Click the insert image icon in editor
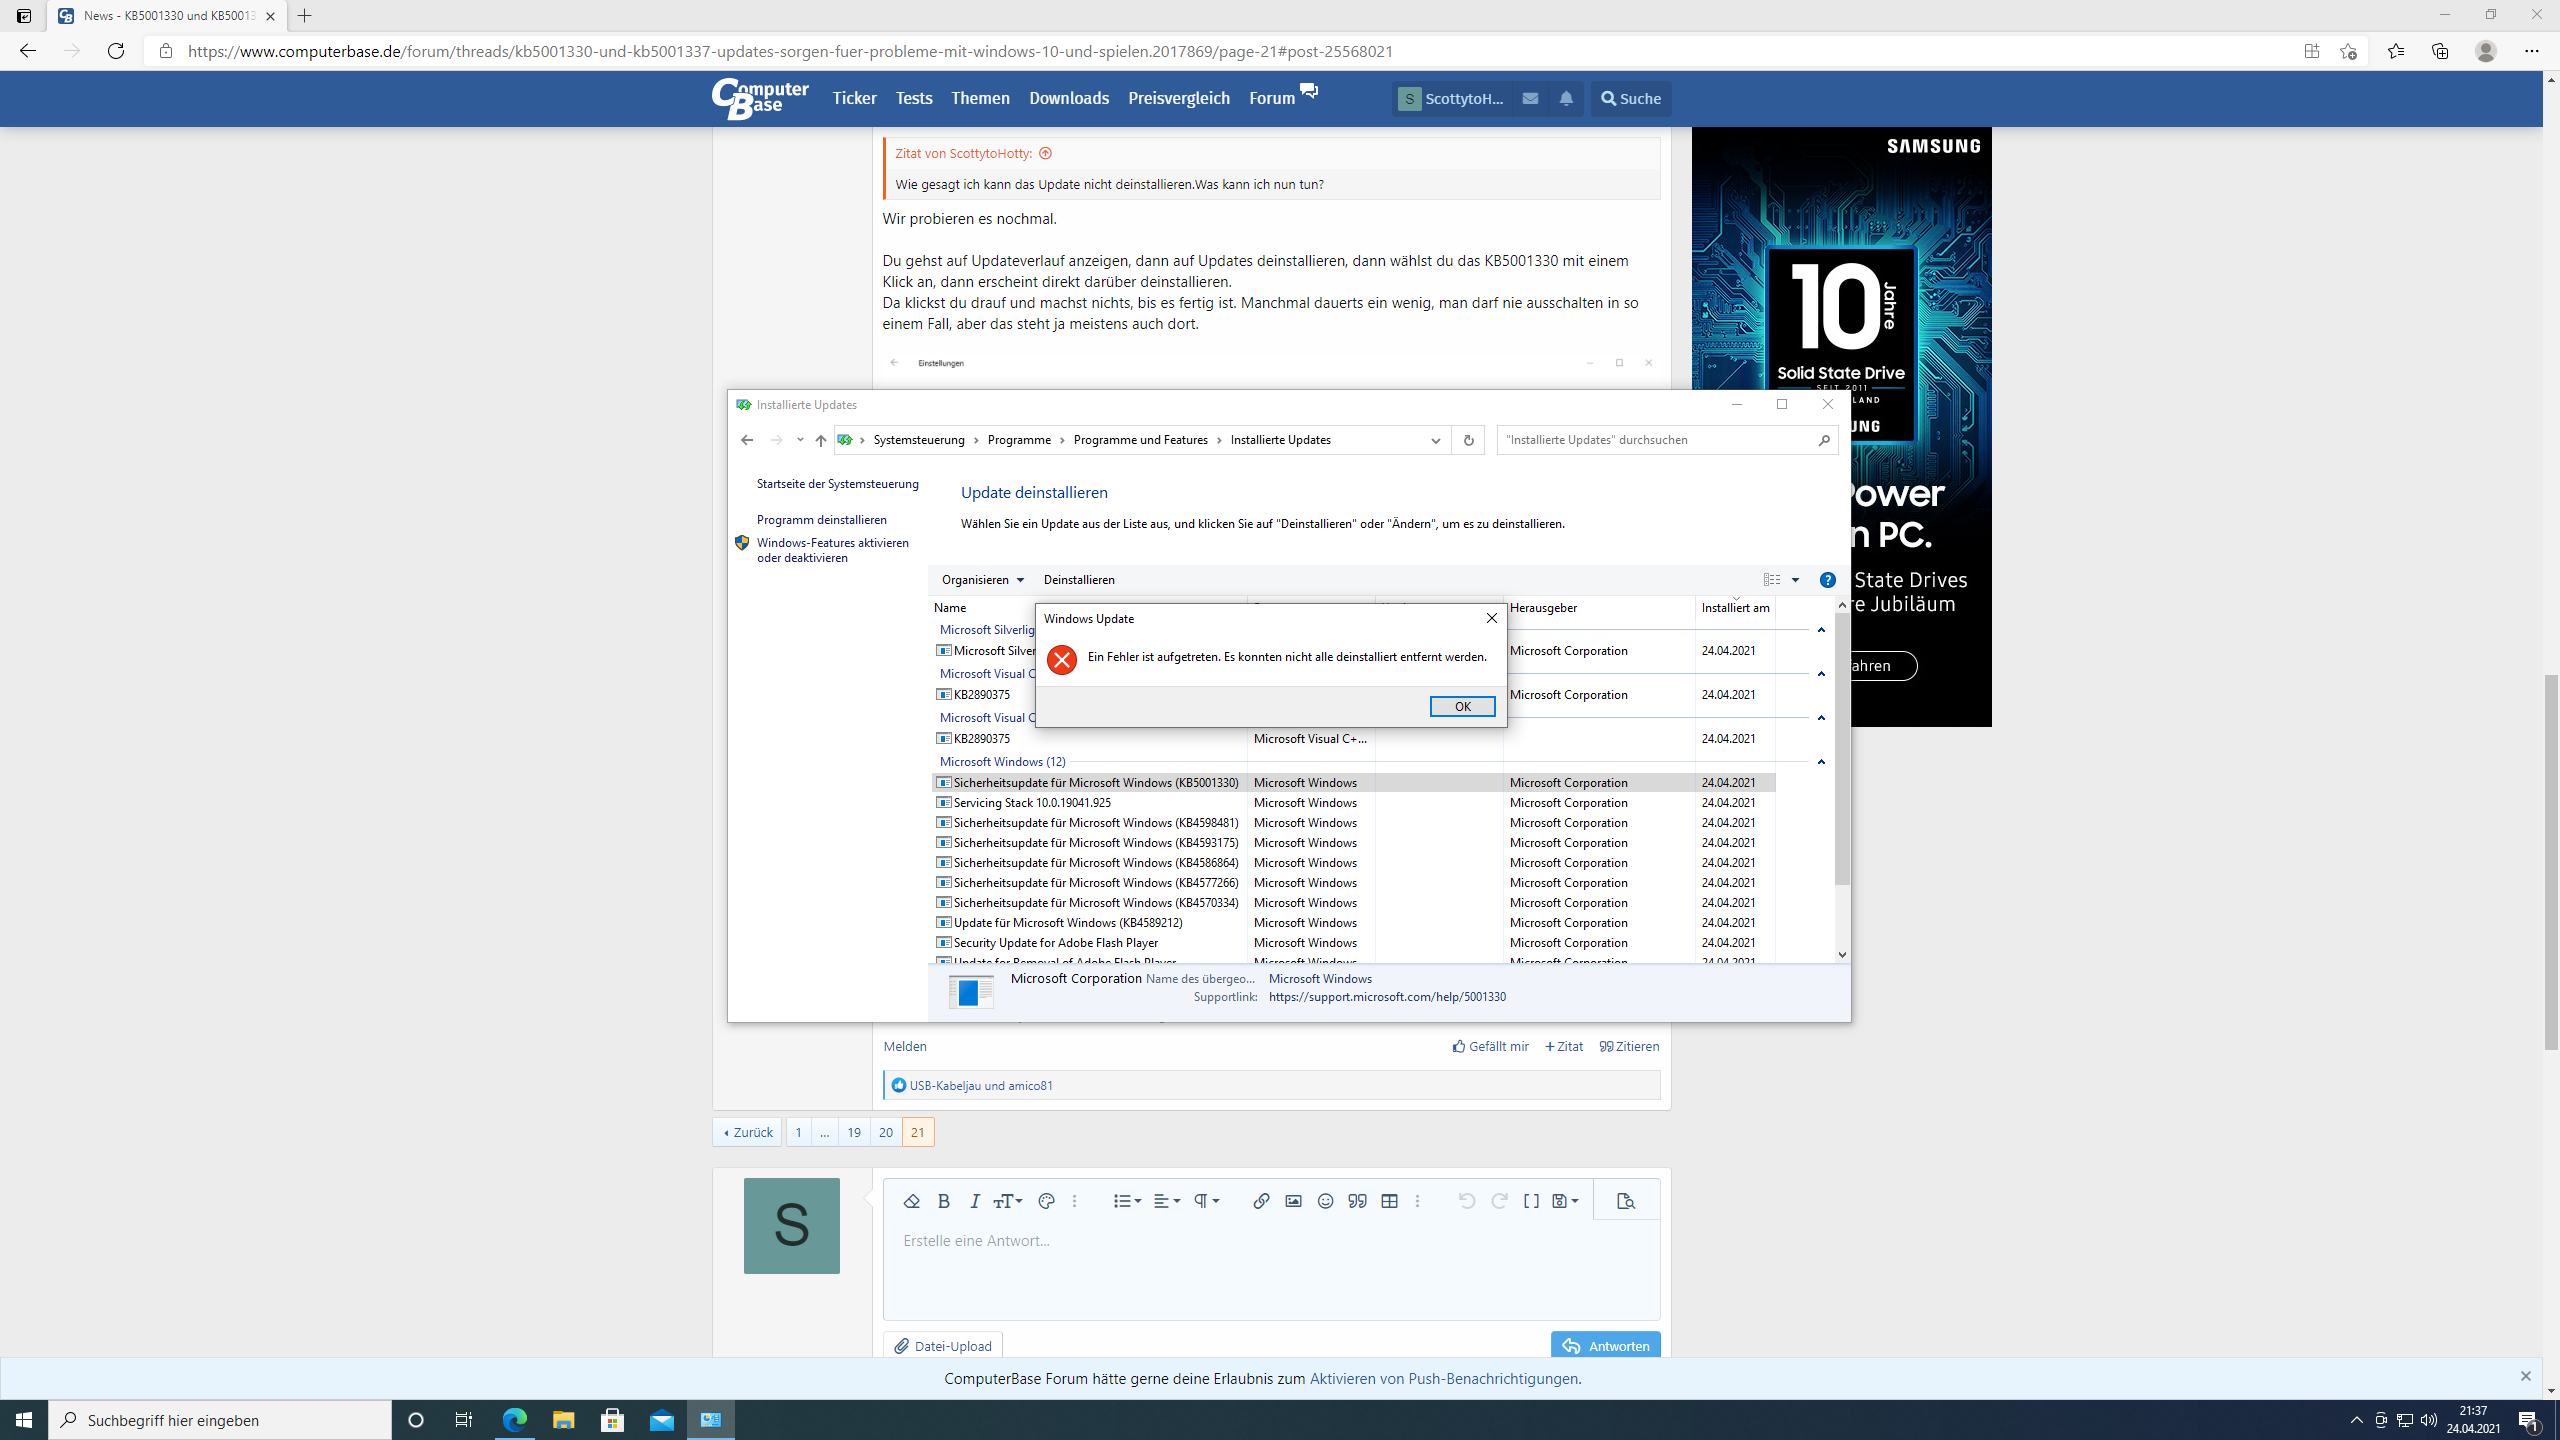The height and width of the screenshot is (1440, 2560). pos(1293,1201)
